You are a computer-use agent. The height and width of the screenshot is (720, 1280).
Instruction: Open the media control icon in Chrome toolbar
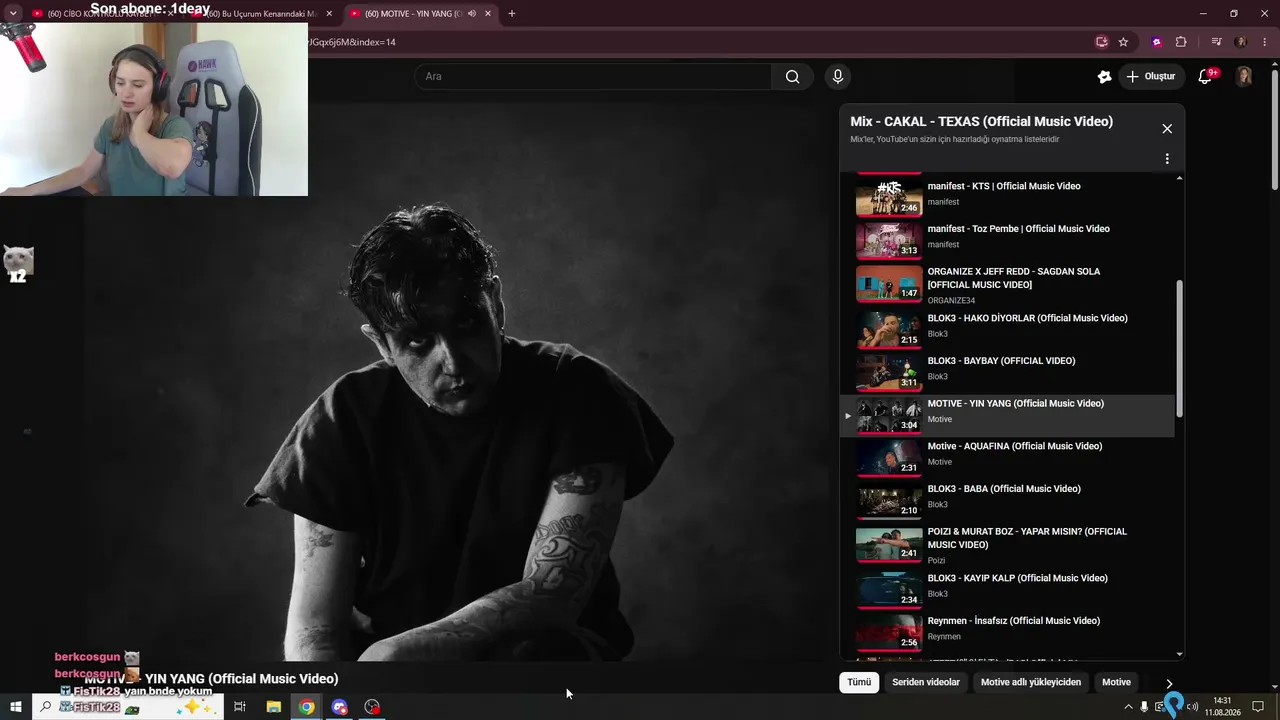tap(1216, 42)
